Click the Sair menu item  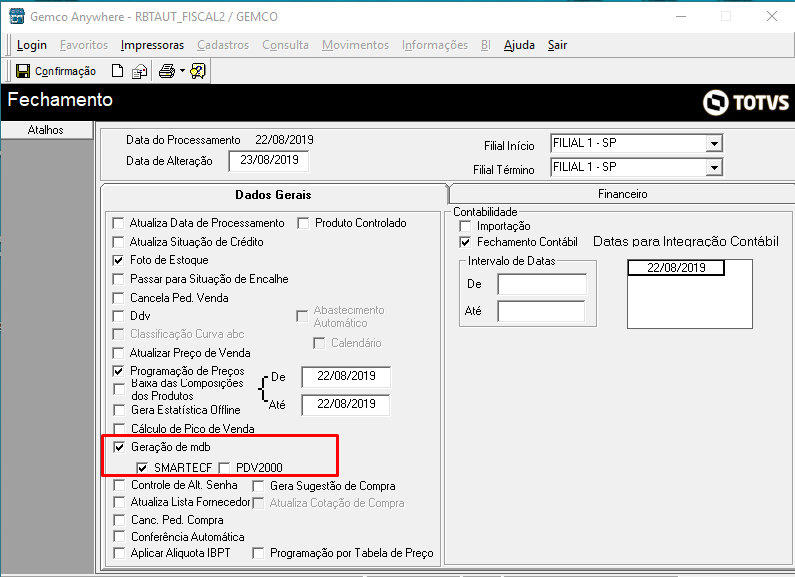tap(557, 45)
